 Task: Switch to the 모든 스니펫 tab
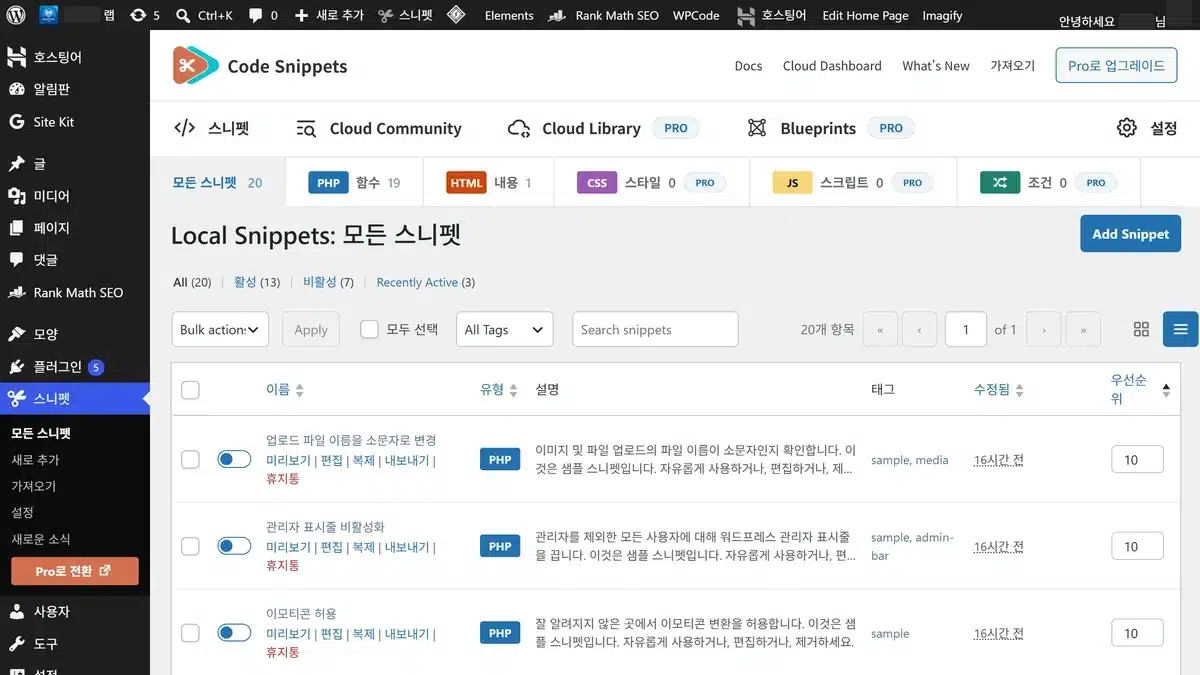tap(217, 182)
